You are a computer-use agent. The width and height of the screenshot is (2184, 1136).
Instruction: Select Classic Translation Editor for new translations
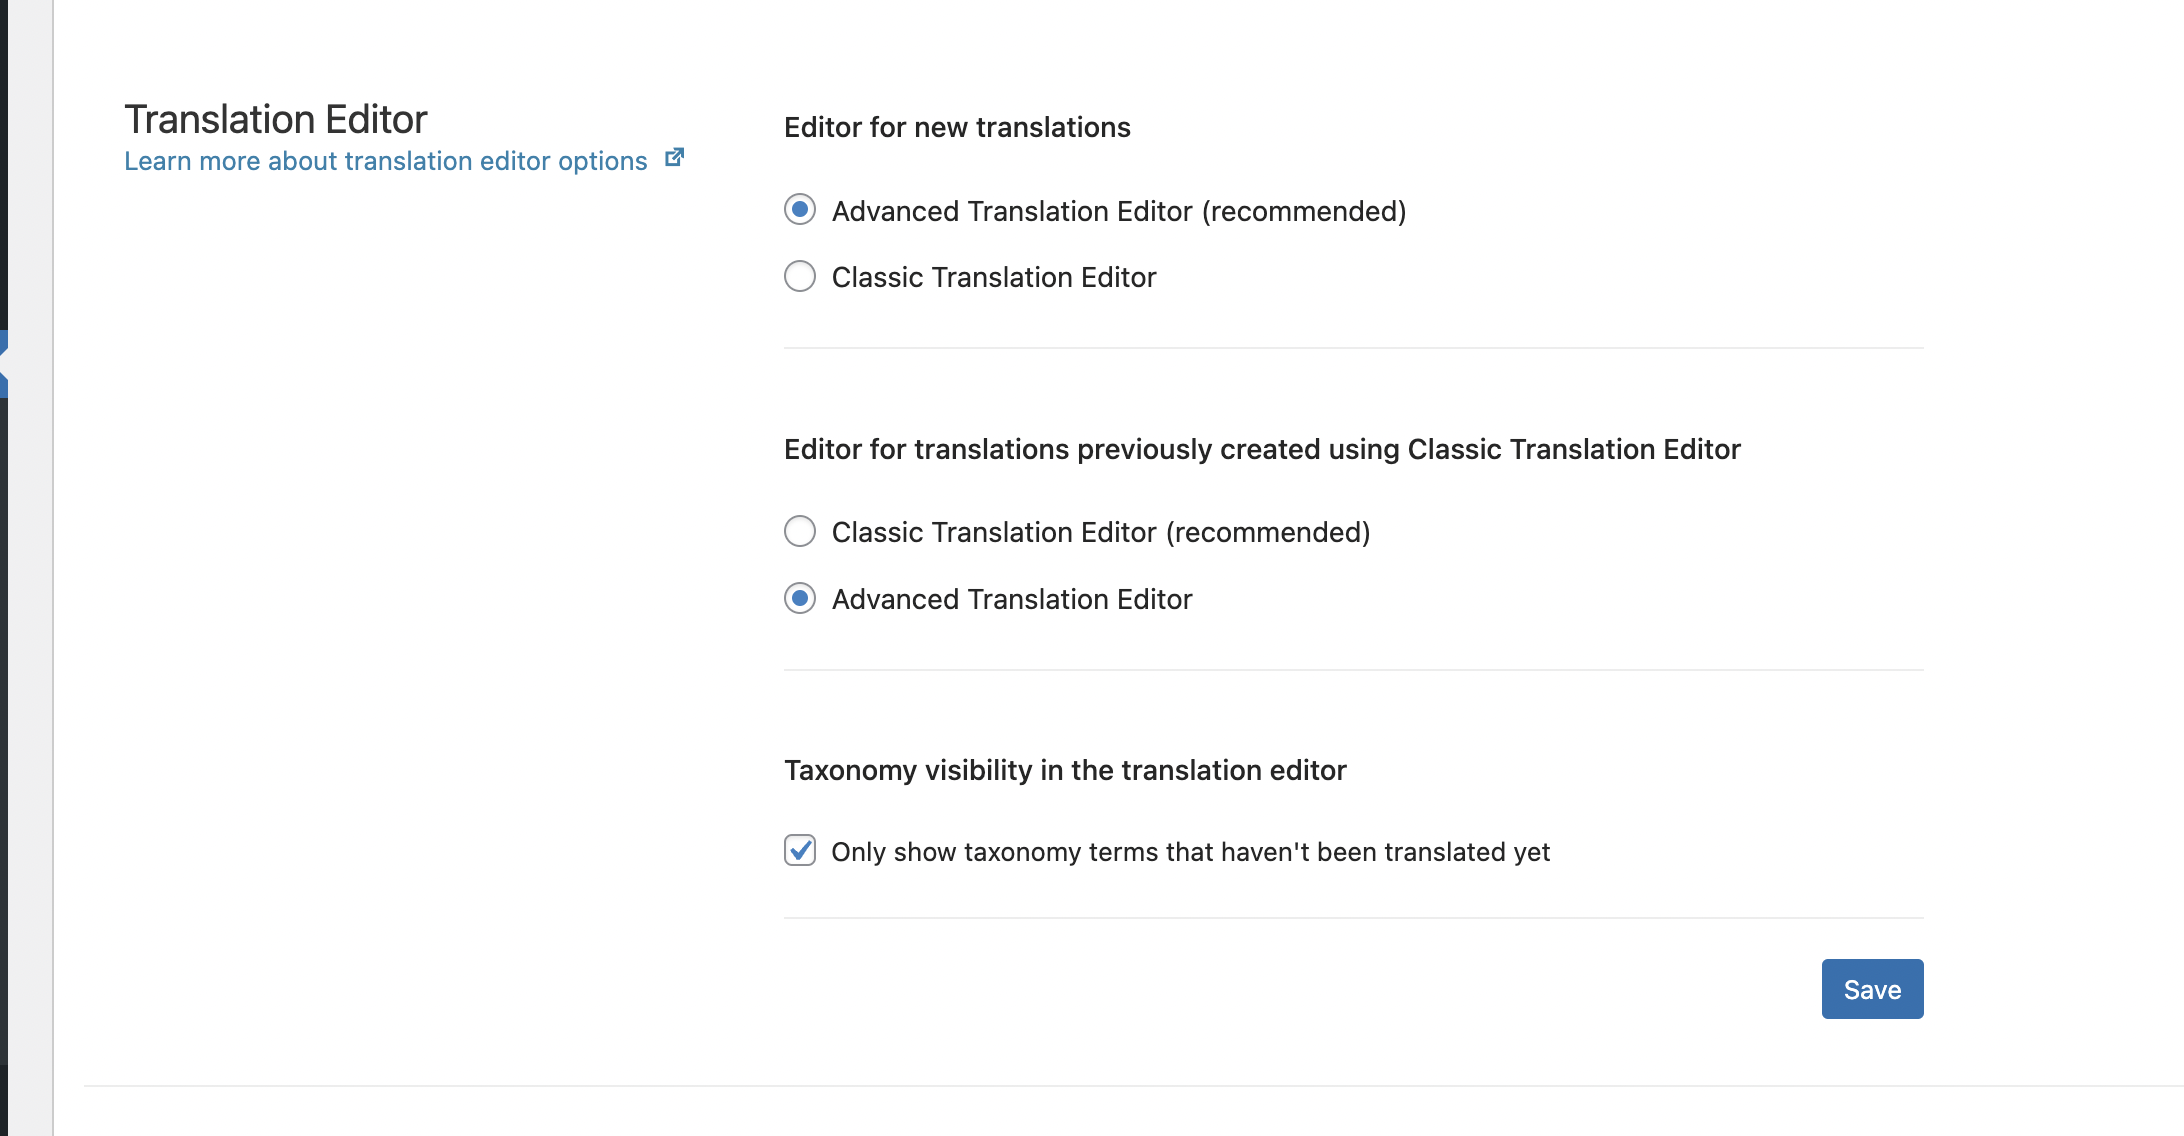tap(800, 276)
